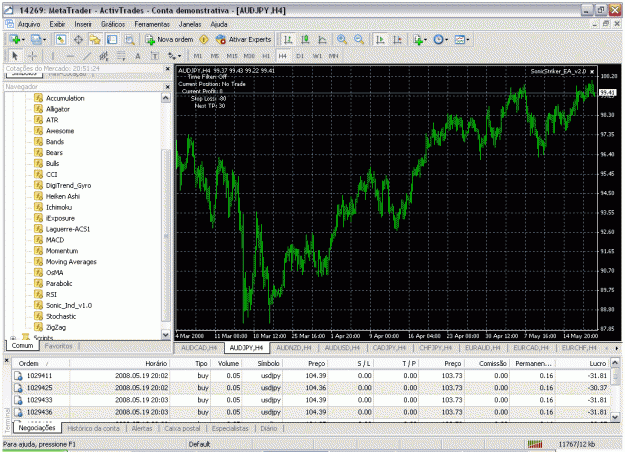The image size is (625, 452).
Task: Select the W1 timeframe
Action: 317,56
